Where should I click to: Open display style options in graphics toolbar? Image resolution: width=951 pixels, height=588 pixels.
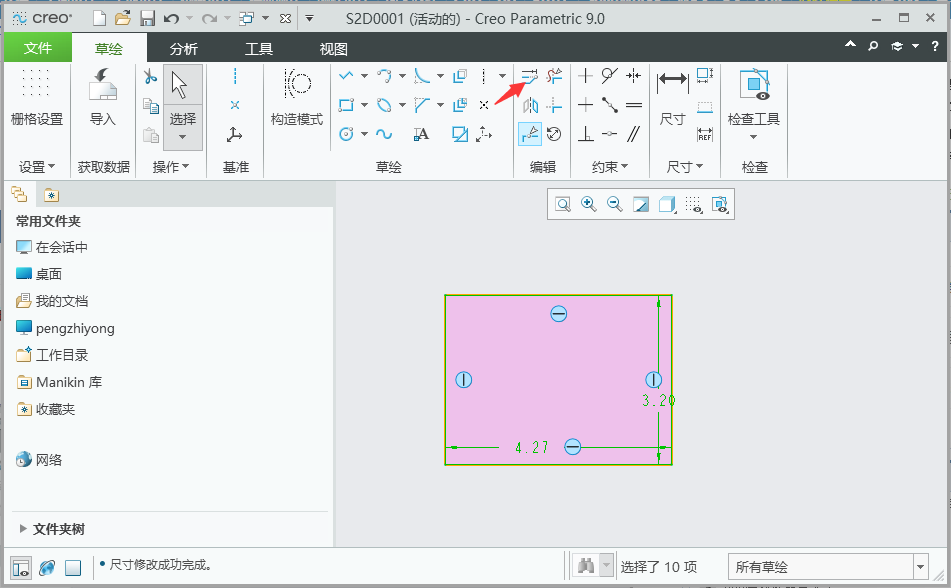point(667,204)
